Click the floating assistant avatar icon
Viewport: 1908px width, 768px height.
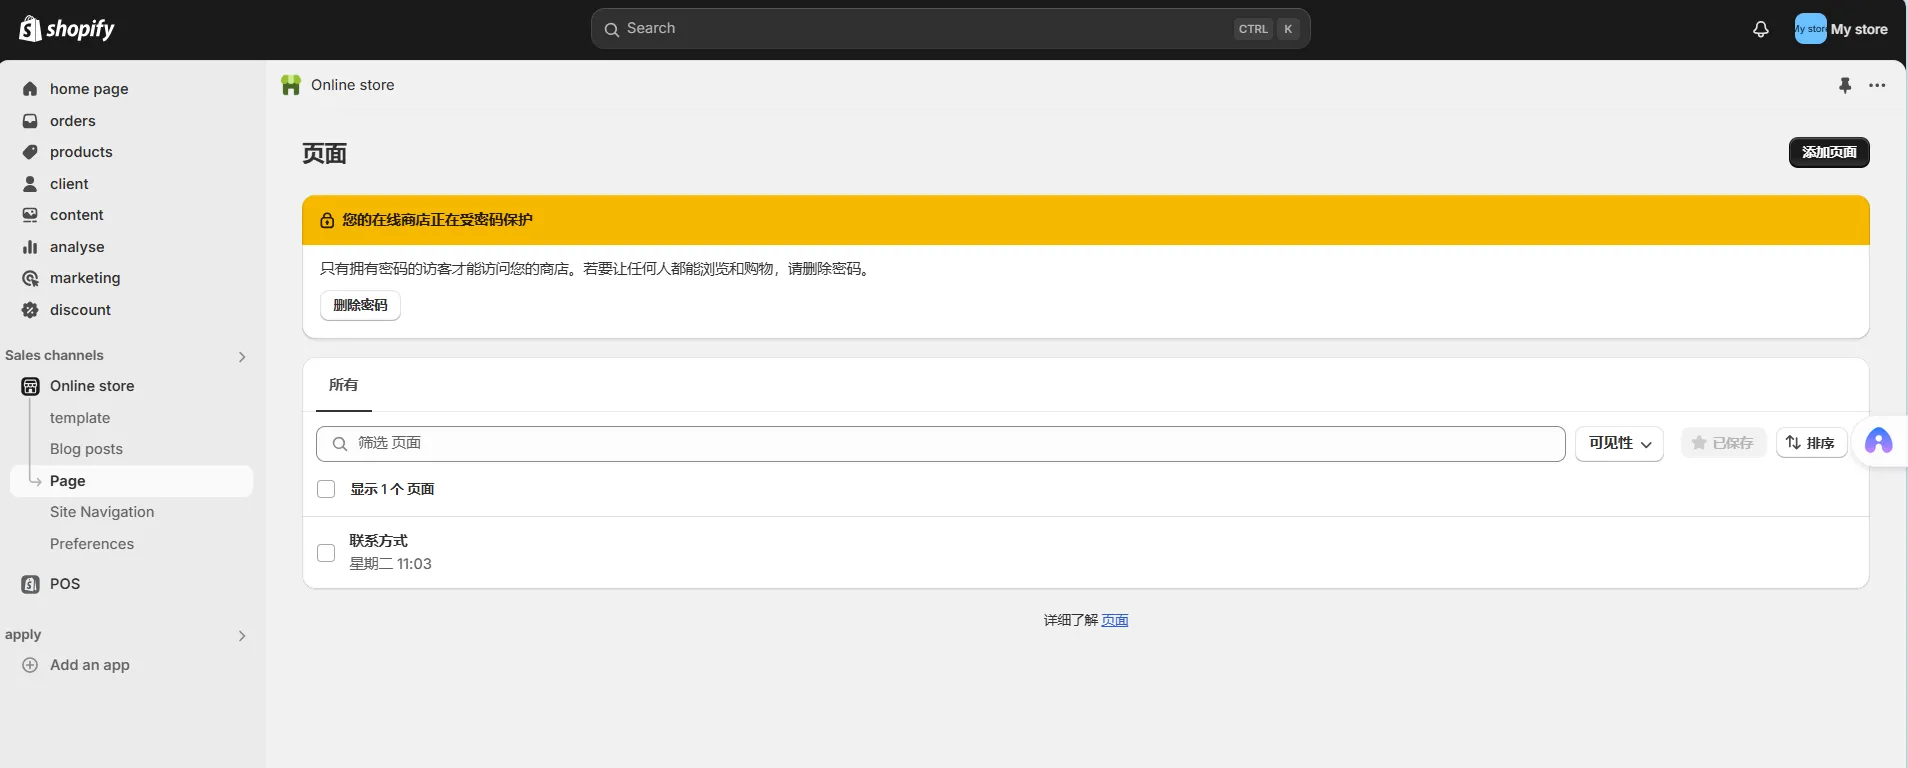1878,441
